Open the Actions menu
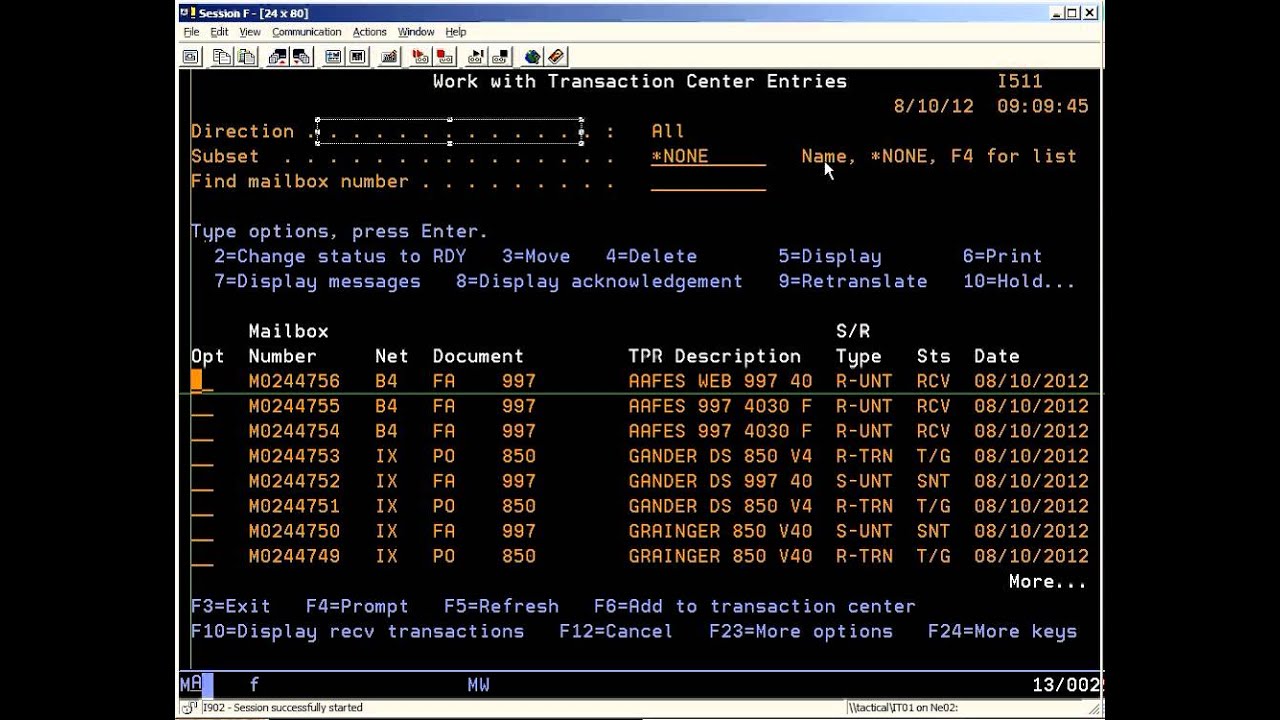 click(369, 32)
